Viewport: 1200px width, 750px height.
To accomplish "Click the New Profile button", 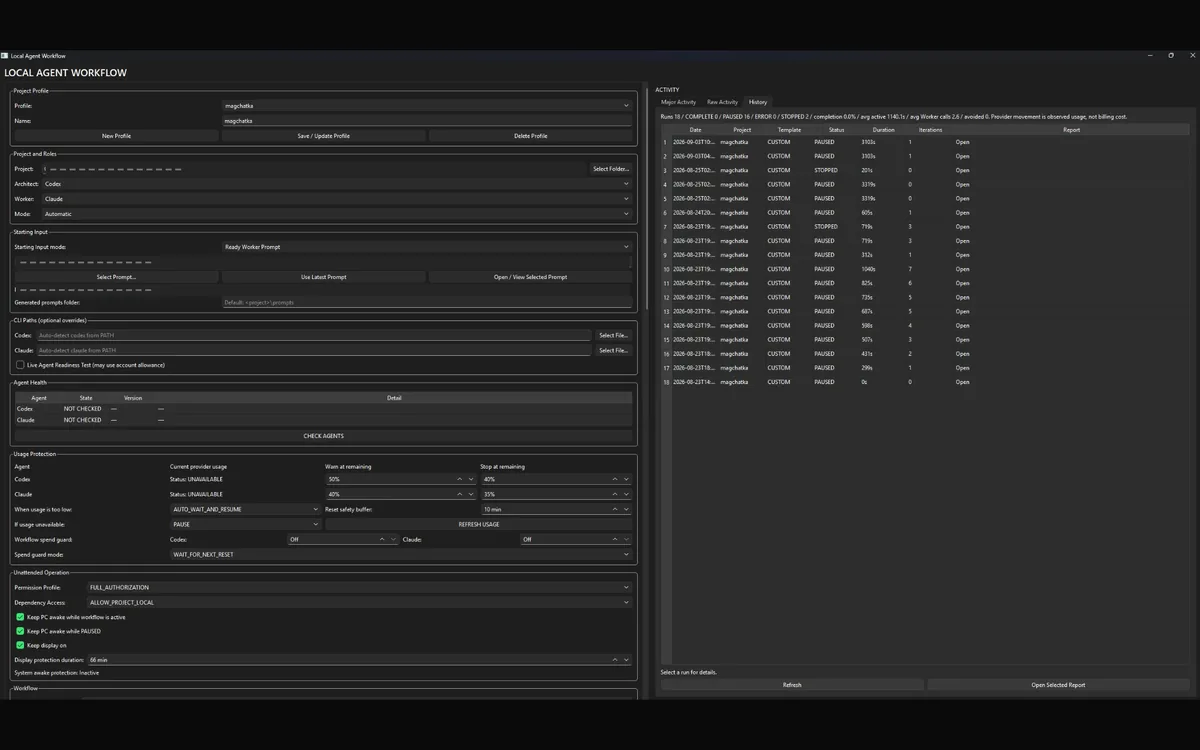I will click(116, 136).
